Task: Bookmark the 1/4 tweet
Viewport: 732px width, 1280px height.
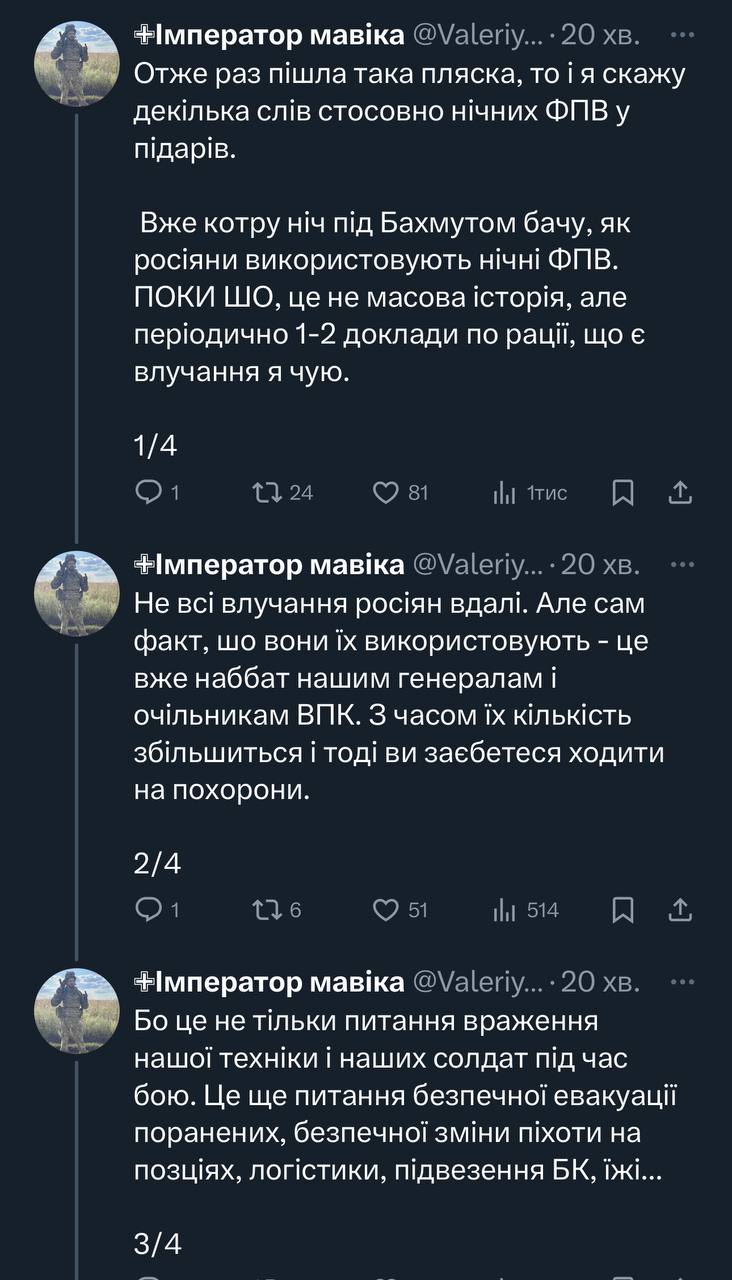Action: (x=623, y=492)
